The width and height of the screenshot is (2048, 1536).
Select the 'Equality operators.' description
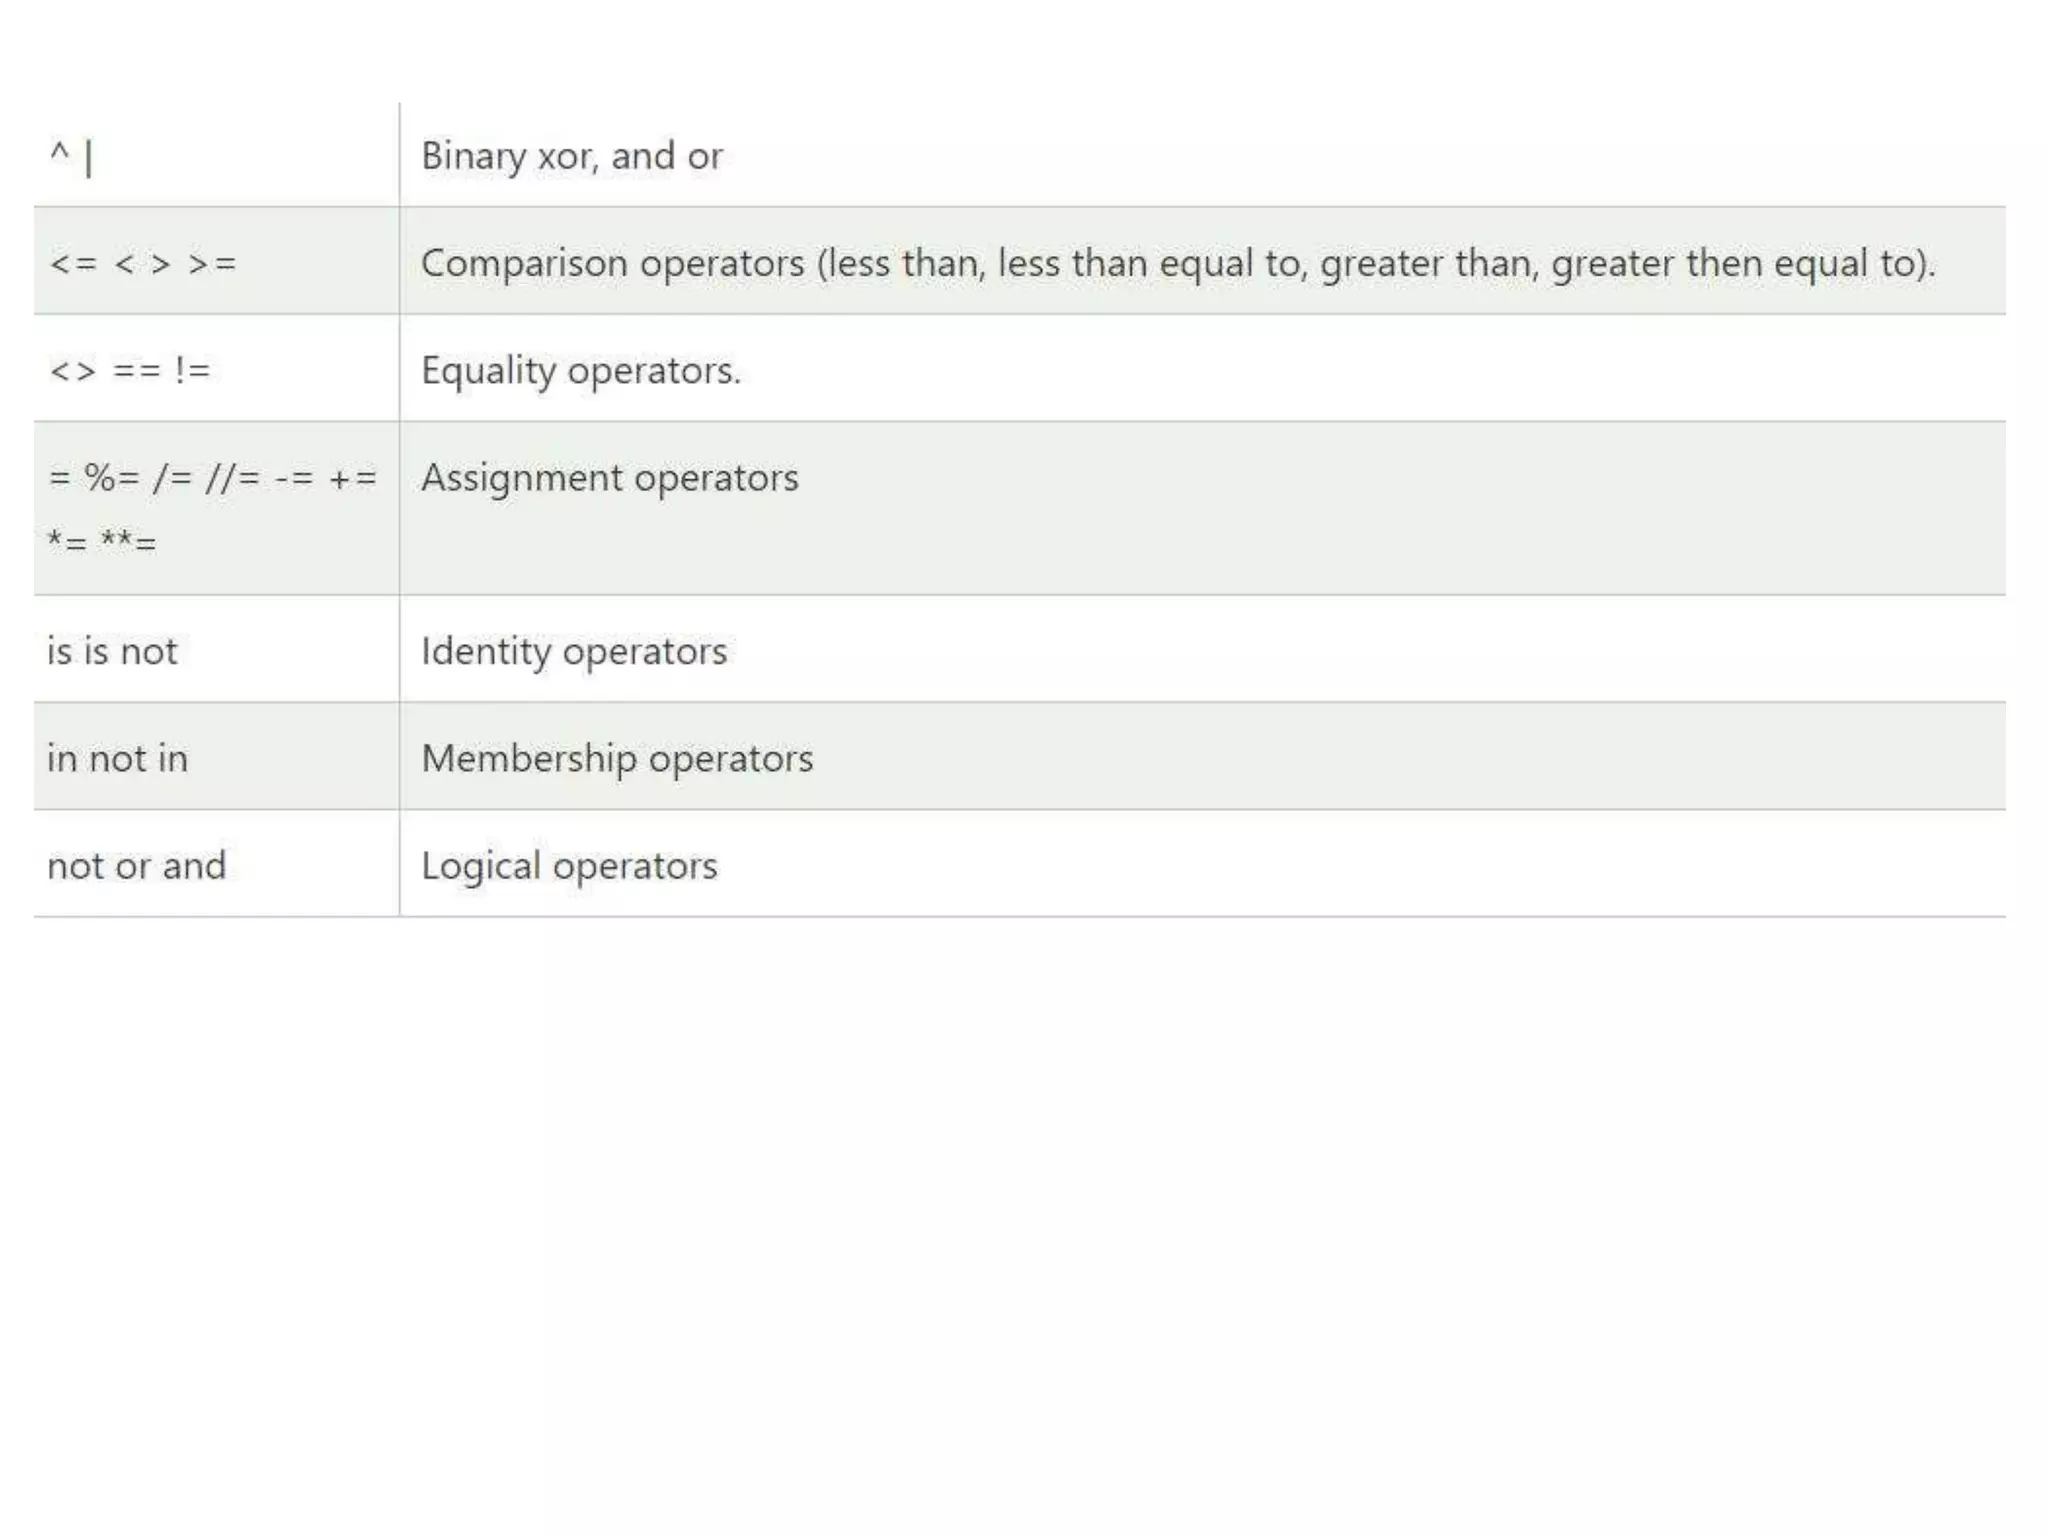[580, 370]
